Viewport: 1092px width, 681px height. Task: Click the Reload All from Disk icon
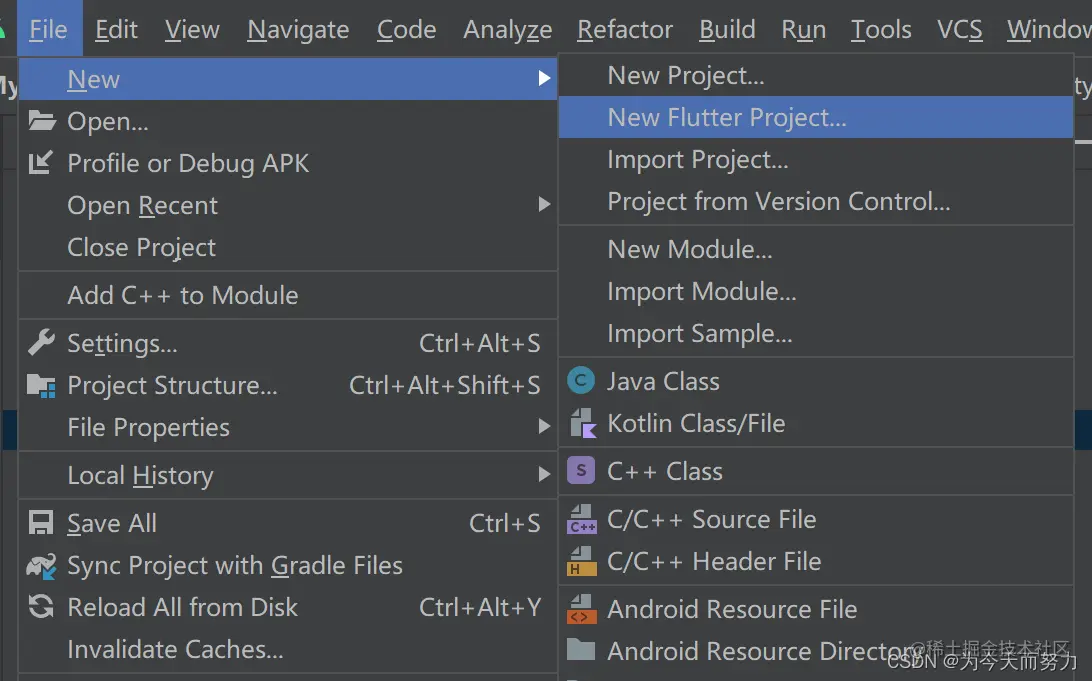41,607
